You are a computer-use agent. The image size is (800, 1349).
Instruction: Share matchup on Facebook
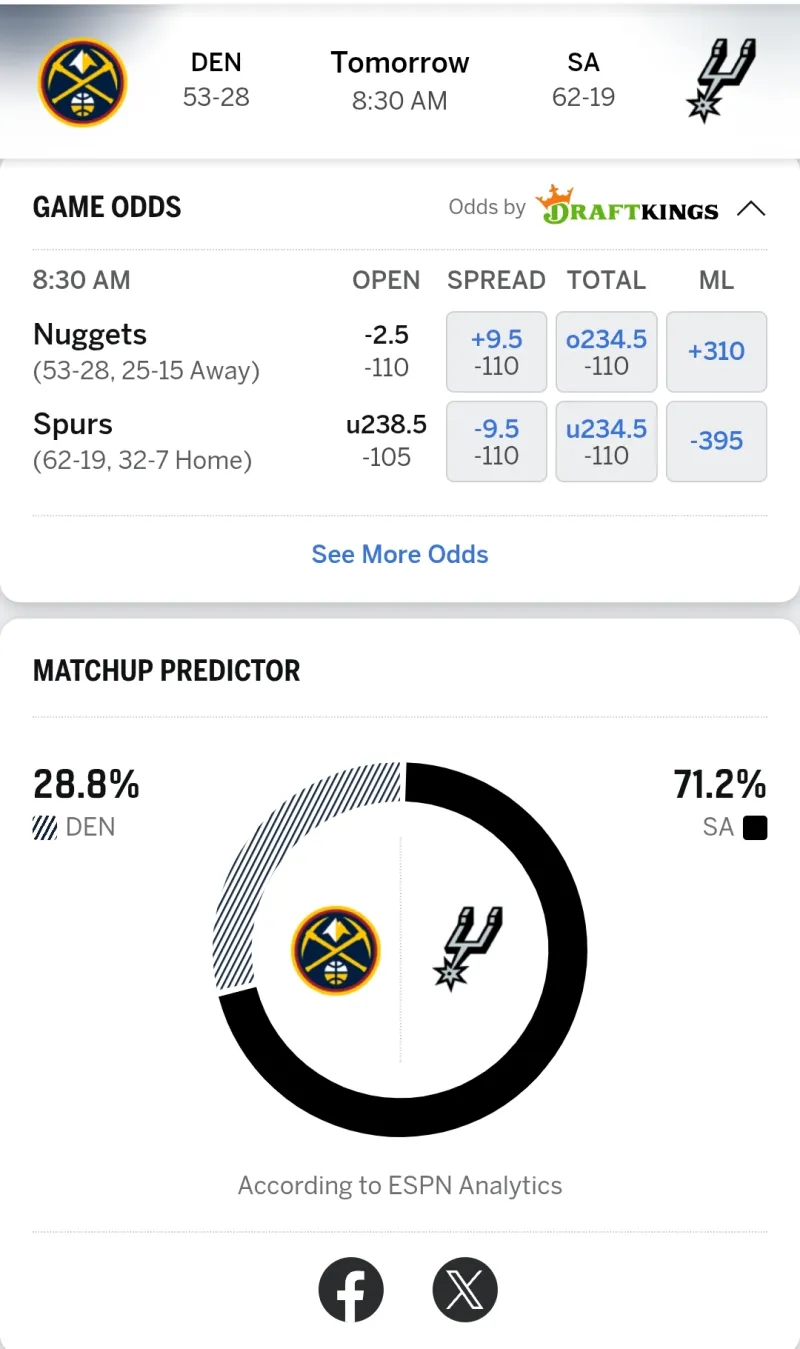pyautogui.click(x=351, y=1290)
